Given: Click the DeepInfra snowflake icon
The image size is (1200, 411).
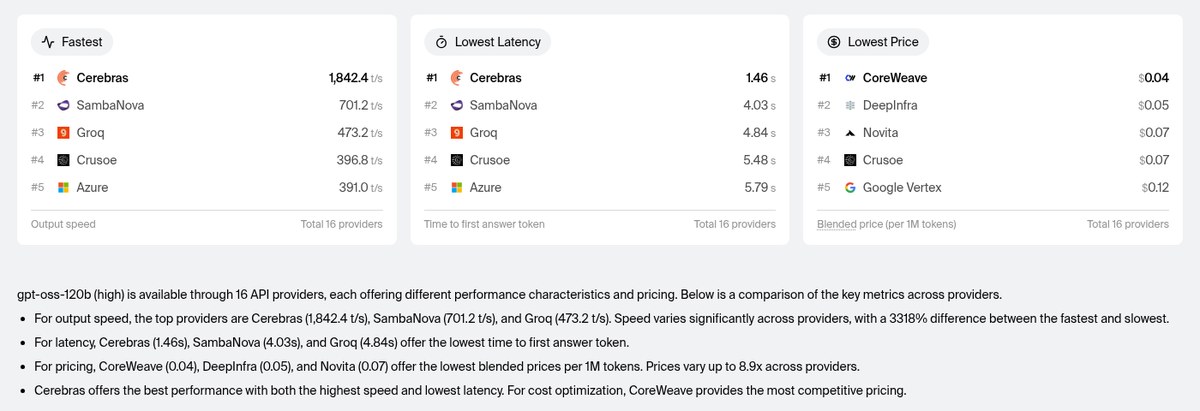Looking at the screenshot, I should click(849, 105).
